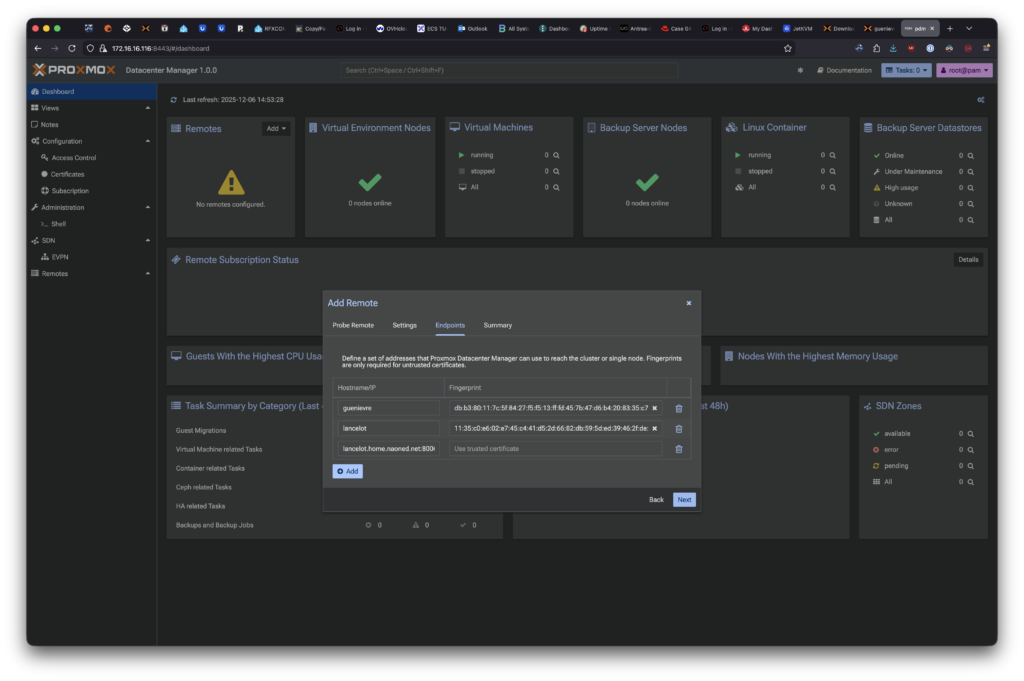Clear the fingerprint for guenievre
The width and height of the screenshot is (1024, 681).
click(x=655, y=408)
